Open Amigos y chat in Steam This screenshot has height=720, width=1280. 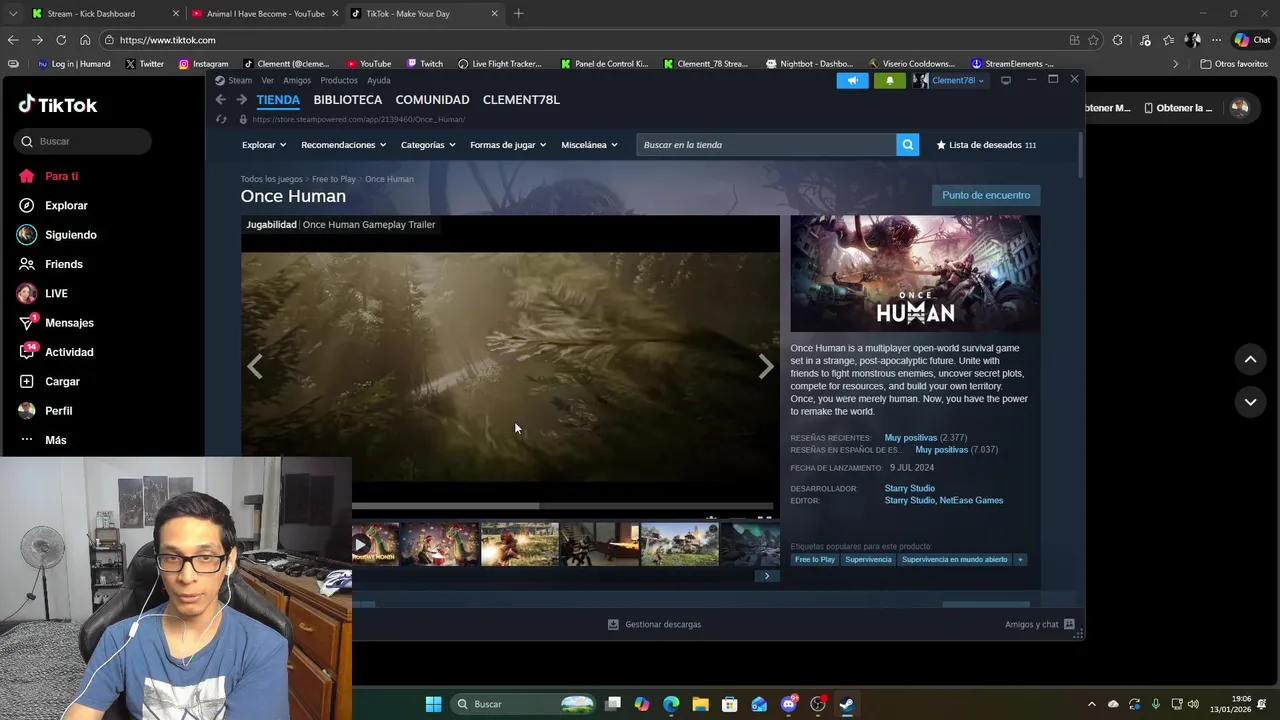(x=1039, y=624)
